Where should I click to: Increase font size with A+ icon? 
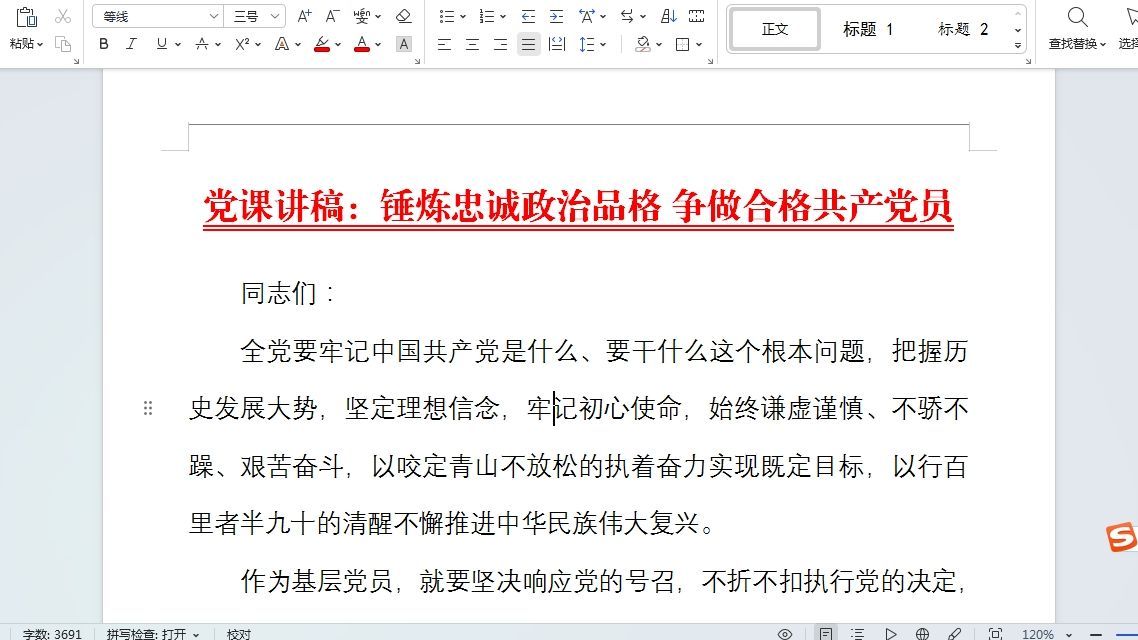[x=304, y=16]
